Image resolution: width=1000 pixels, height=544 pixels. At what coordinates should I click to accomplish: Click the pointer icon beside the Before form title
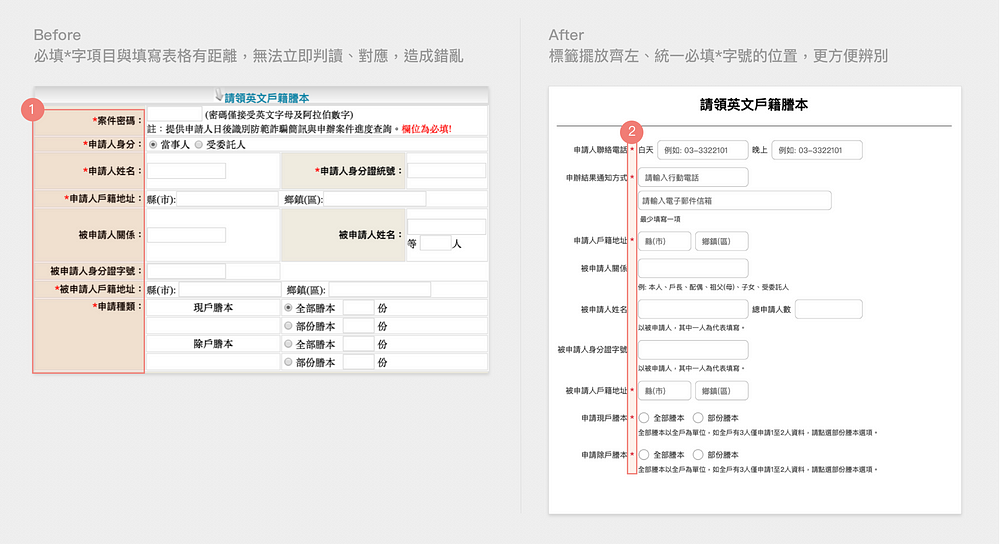(x=219, y=95)
